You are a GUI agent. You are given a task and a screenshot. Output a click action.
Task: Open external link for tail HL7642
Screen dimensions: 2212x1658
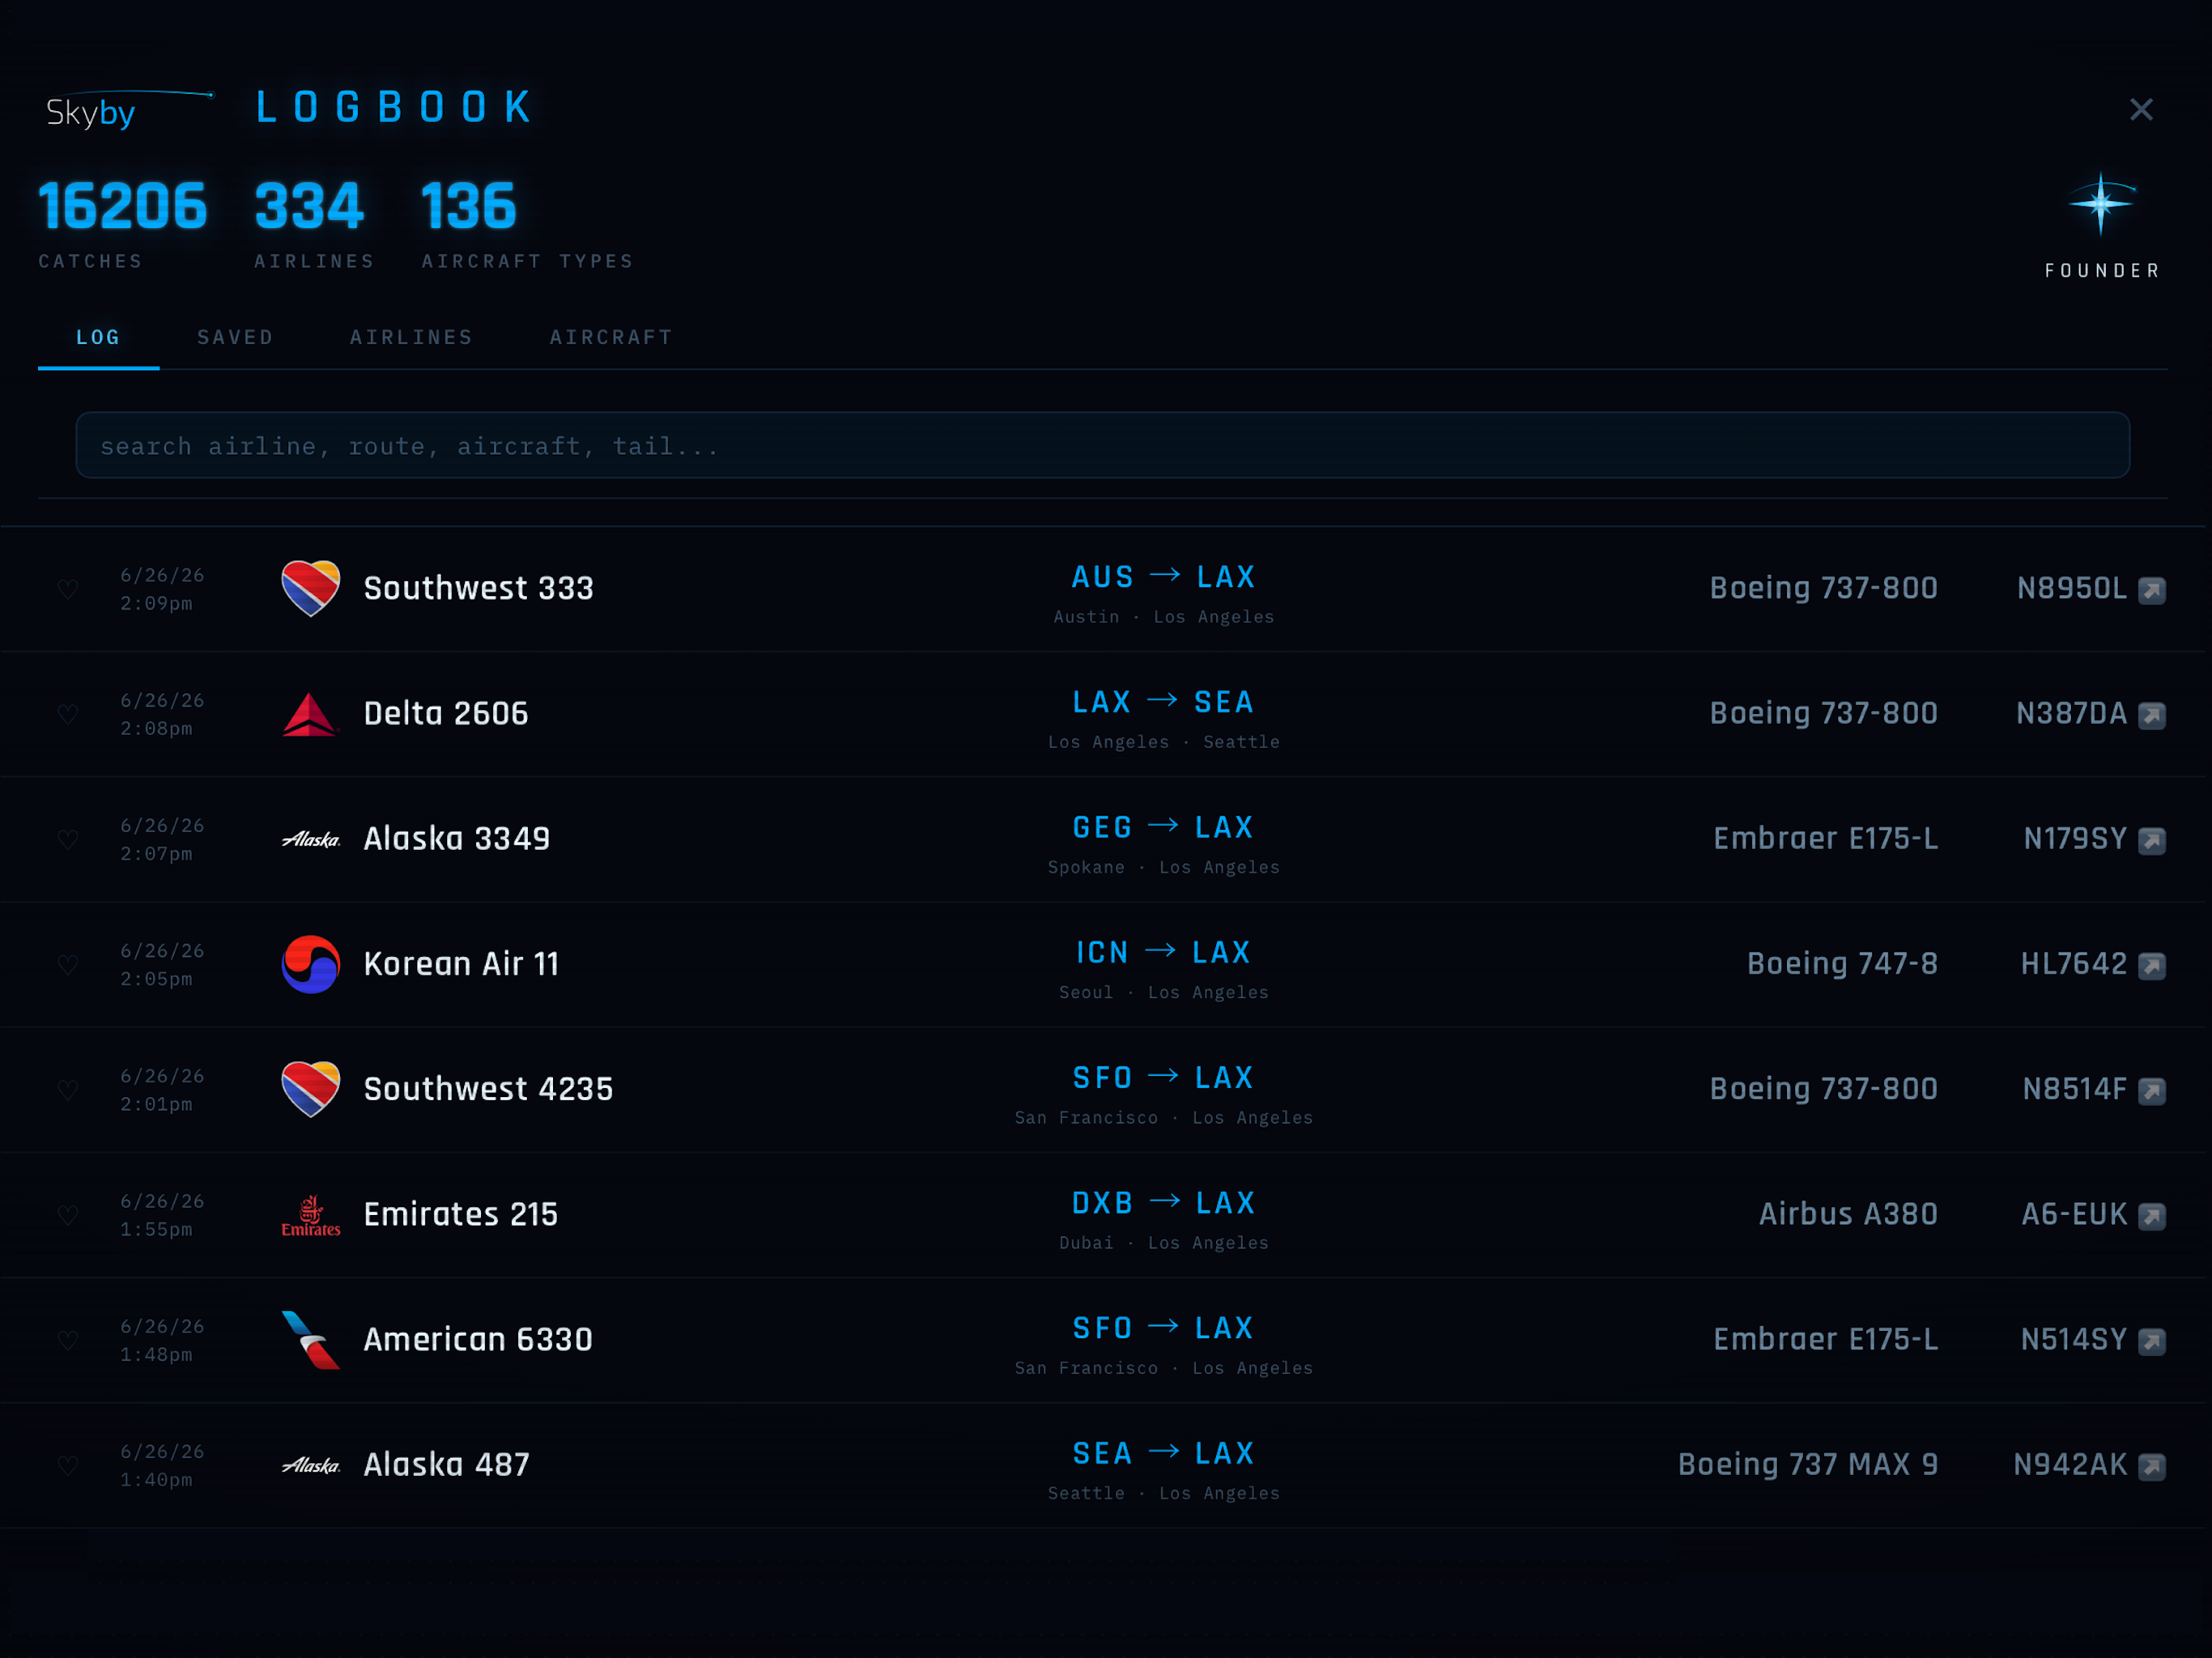(2151, 965)
